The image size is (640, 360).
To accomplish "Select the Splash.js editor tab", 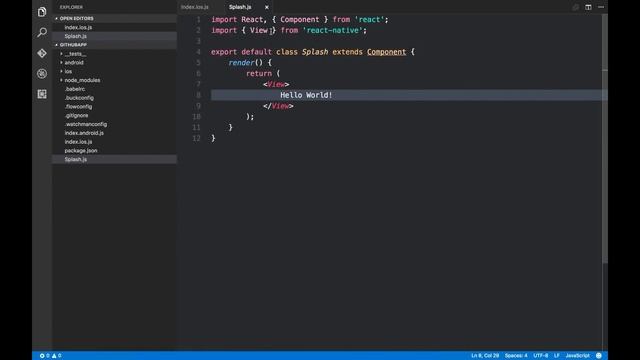I will click(240, 7).
